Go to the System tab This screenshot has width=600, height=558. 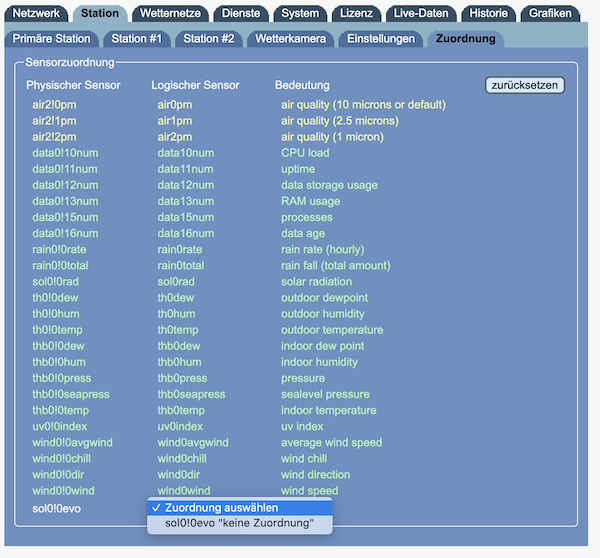tap(300, 14)
